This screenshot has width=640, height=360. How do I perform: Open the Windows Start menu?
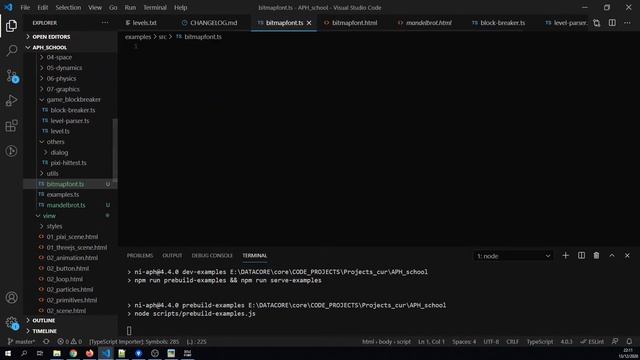click(8, 353)
